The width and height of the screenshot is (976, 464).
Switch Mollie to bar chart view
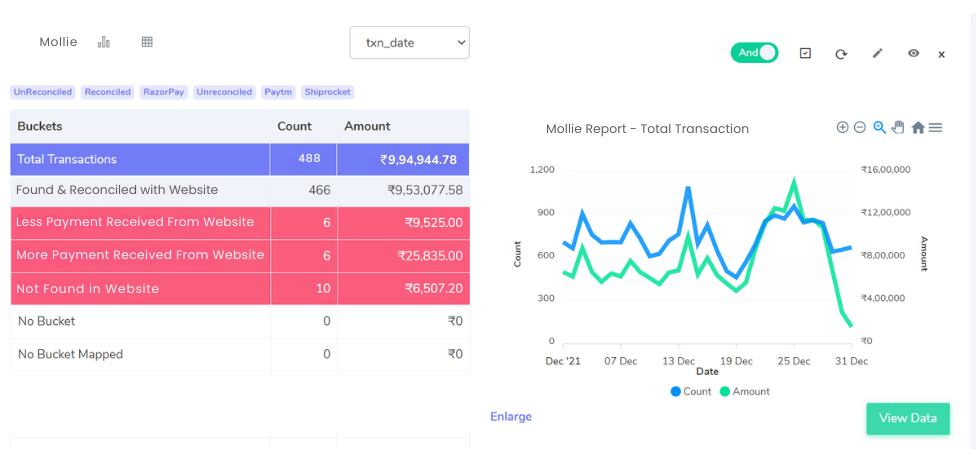[x=104, y=42]
